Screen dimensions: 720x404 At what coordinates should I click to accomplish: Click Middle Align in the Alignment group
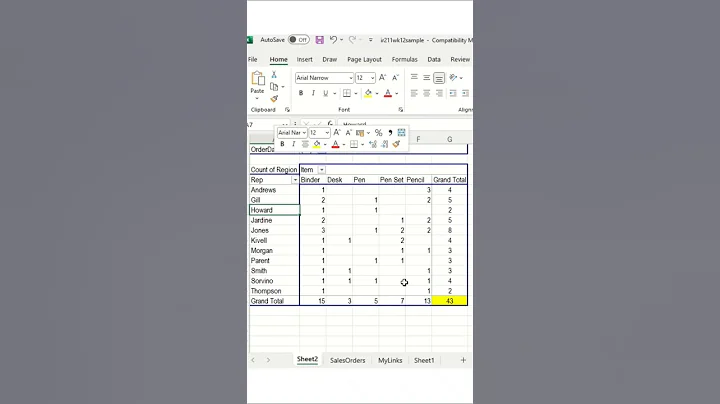(427, 78)
